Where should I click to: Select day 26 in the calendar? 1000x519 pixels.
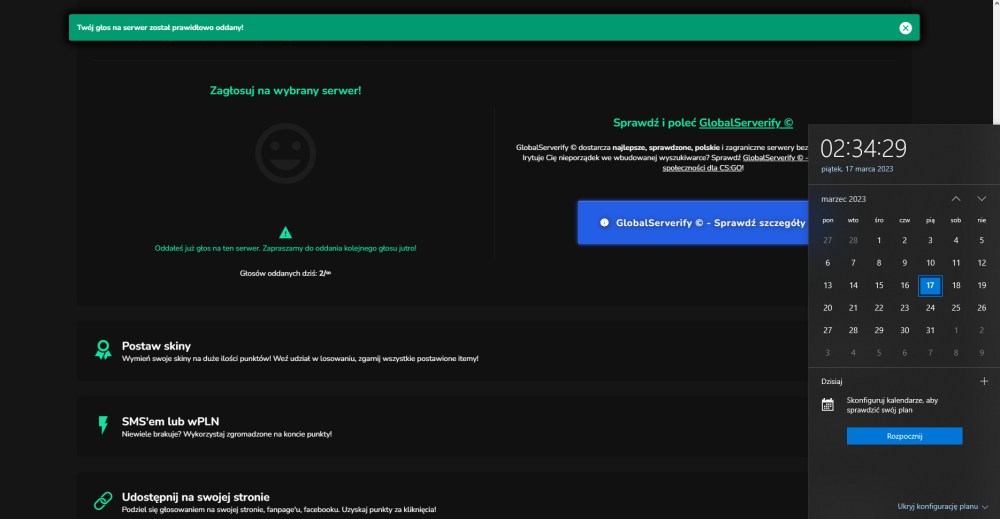click(982, 308)
